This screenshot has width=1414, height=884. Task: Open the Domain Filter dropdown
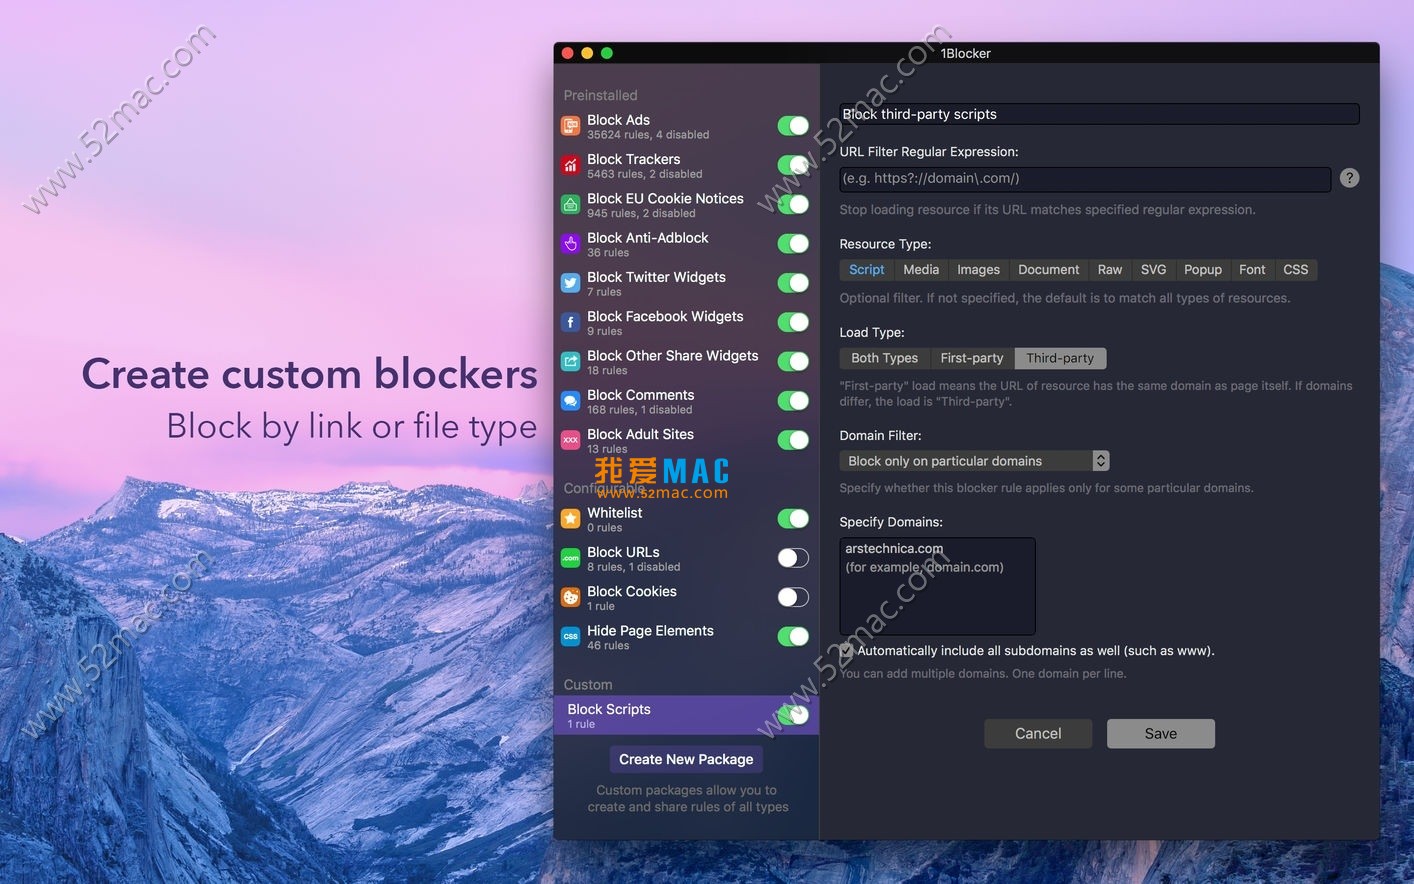1100,460
